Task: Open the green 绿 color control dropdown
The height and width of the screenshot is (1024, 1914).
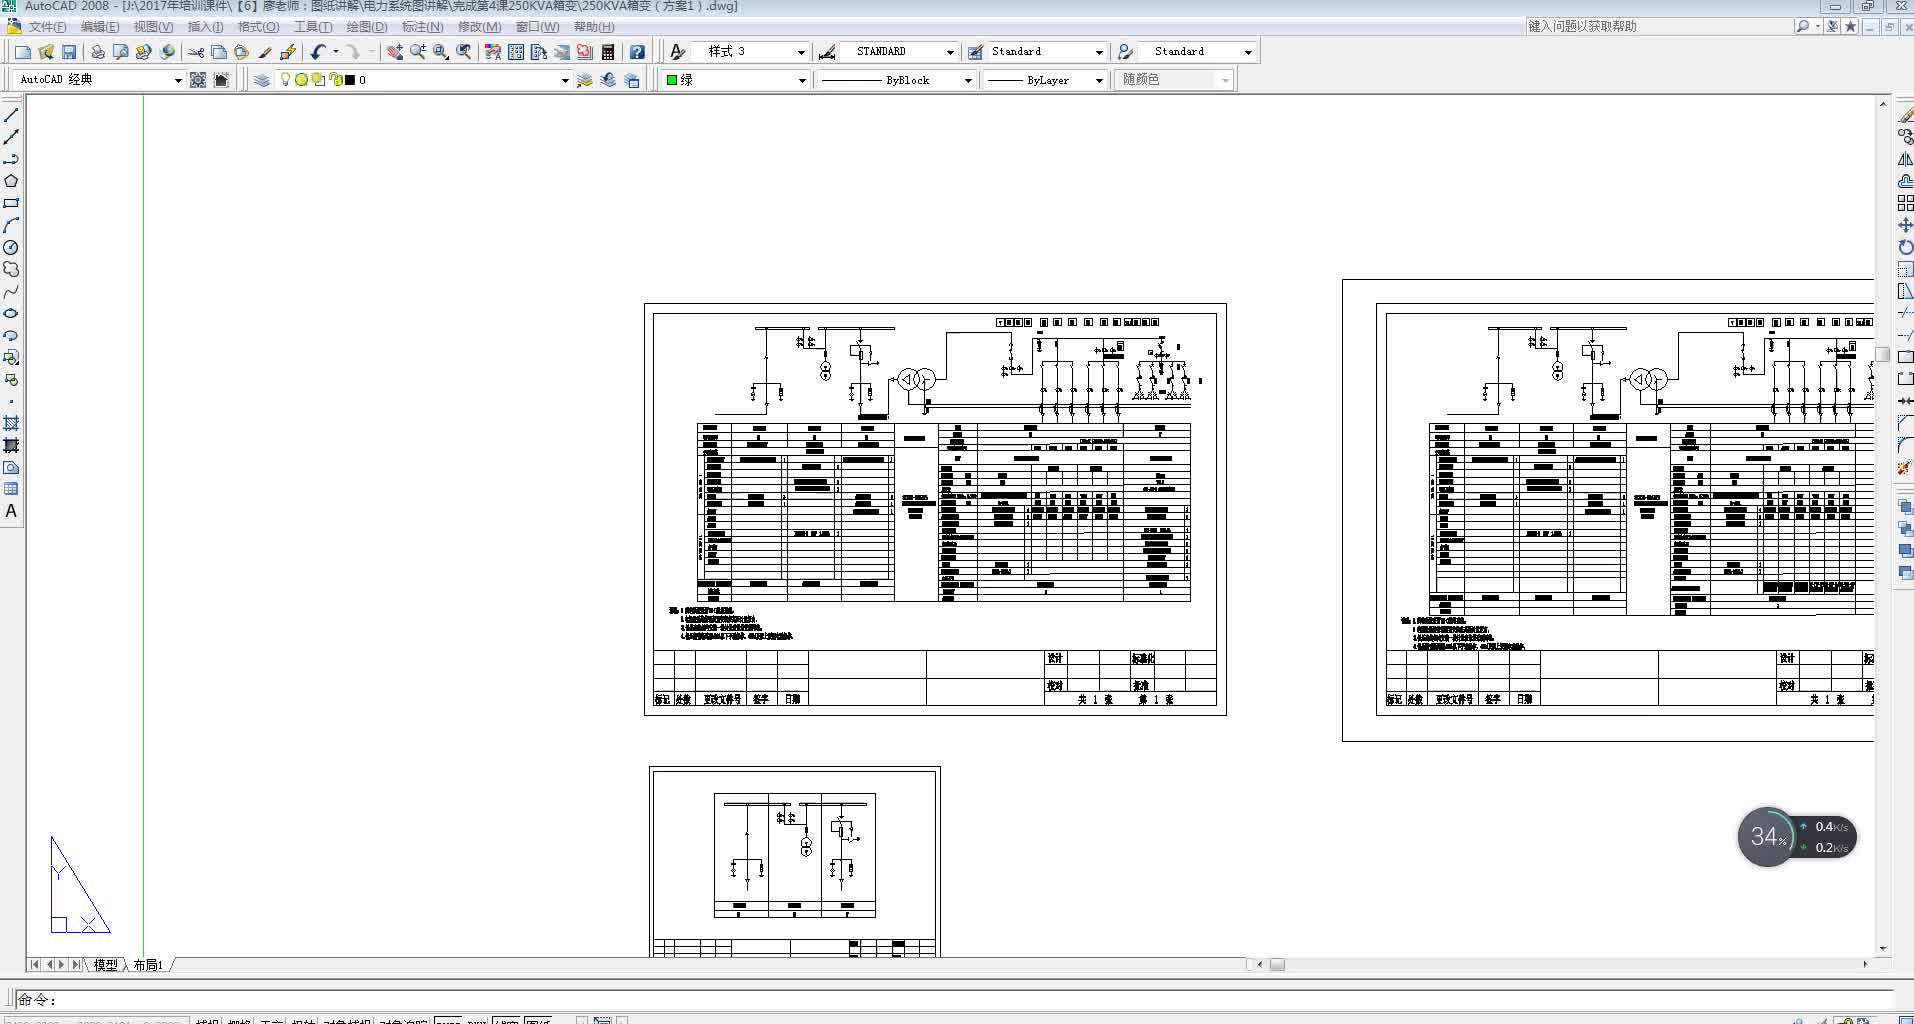Action: pos(736,80)
